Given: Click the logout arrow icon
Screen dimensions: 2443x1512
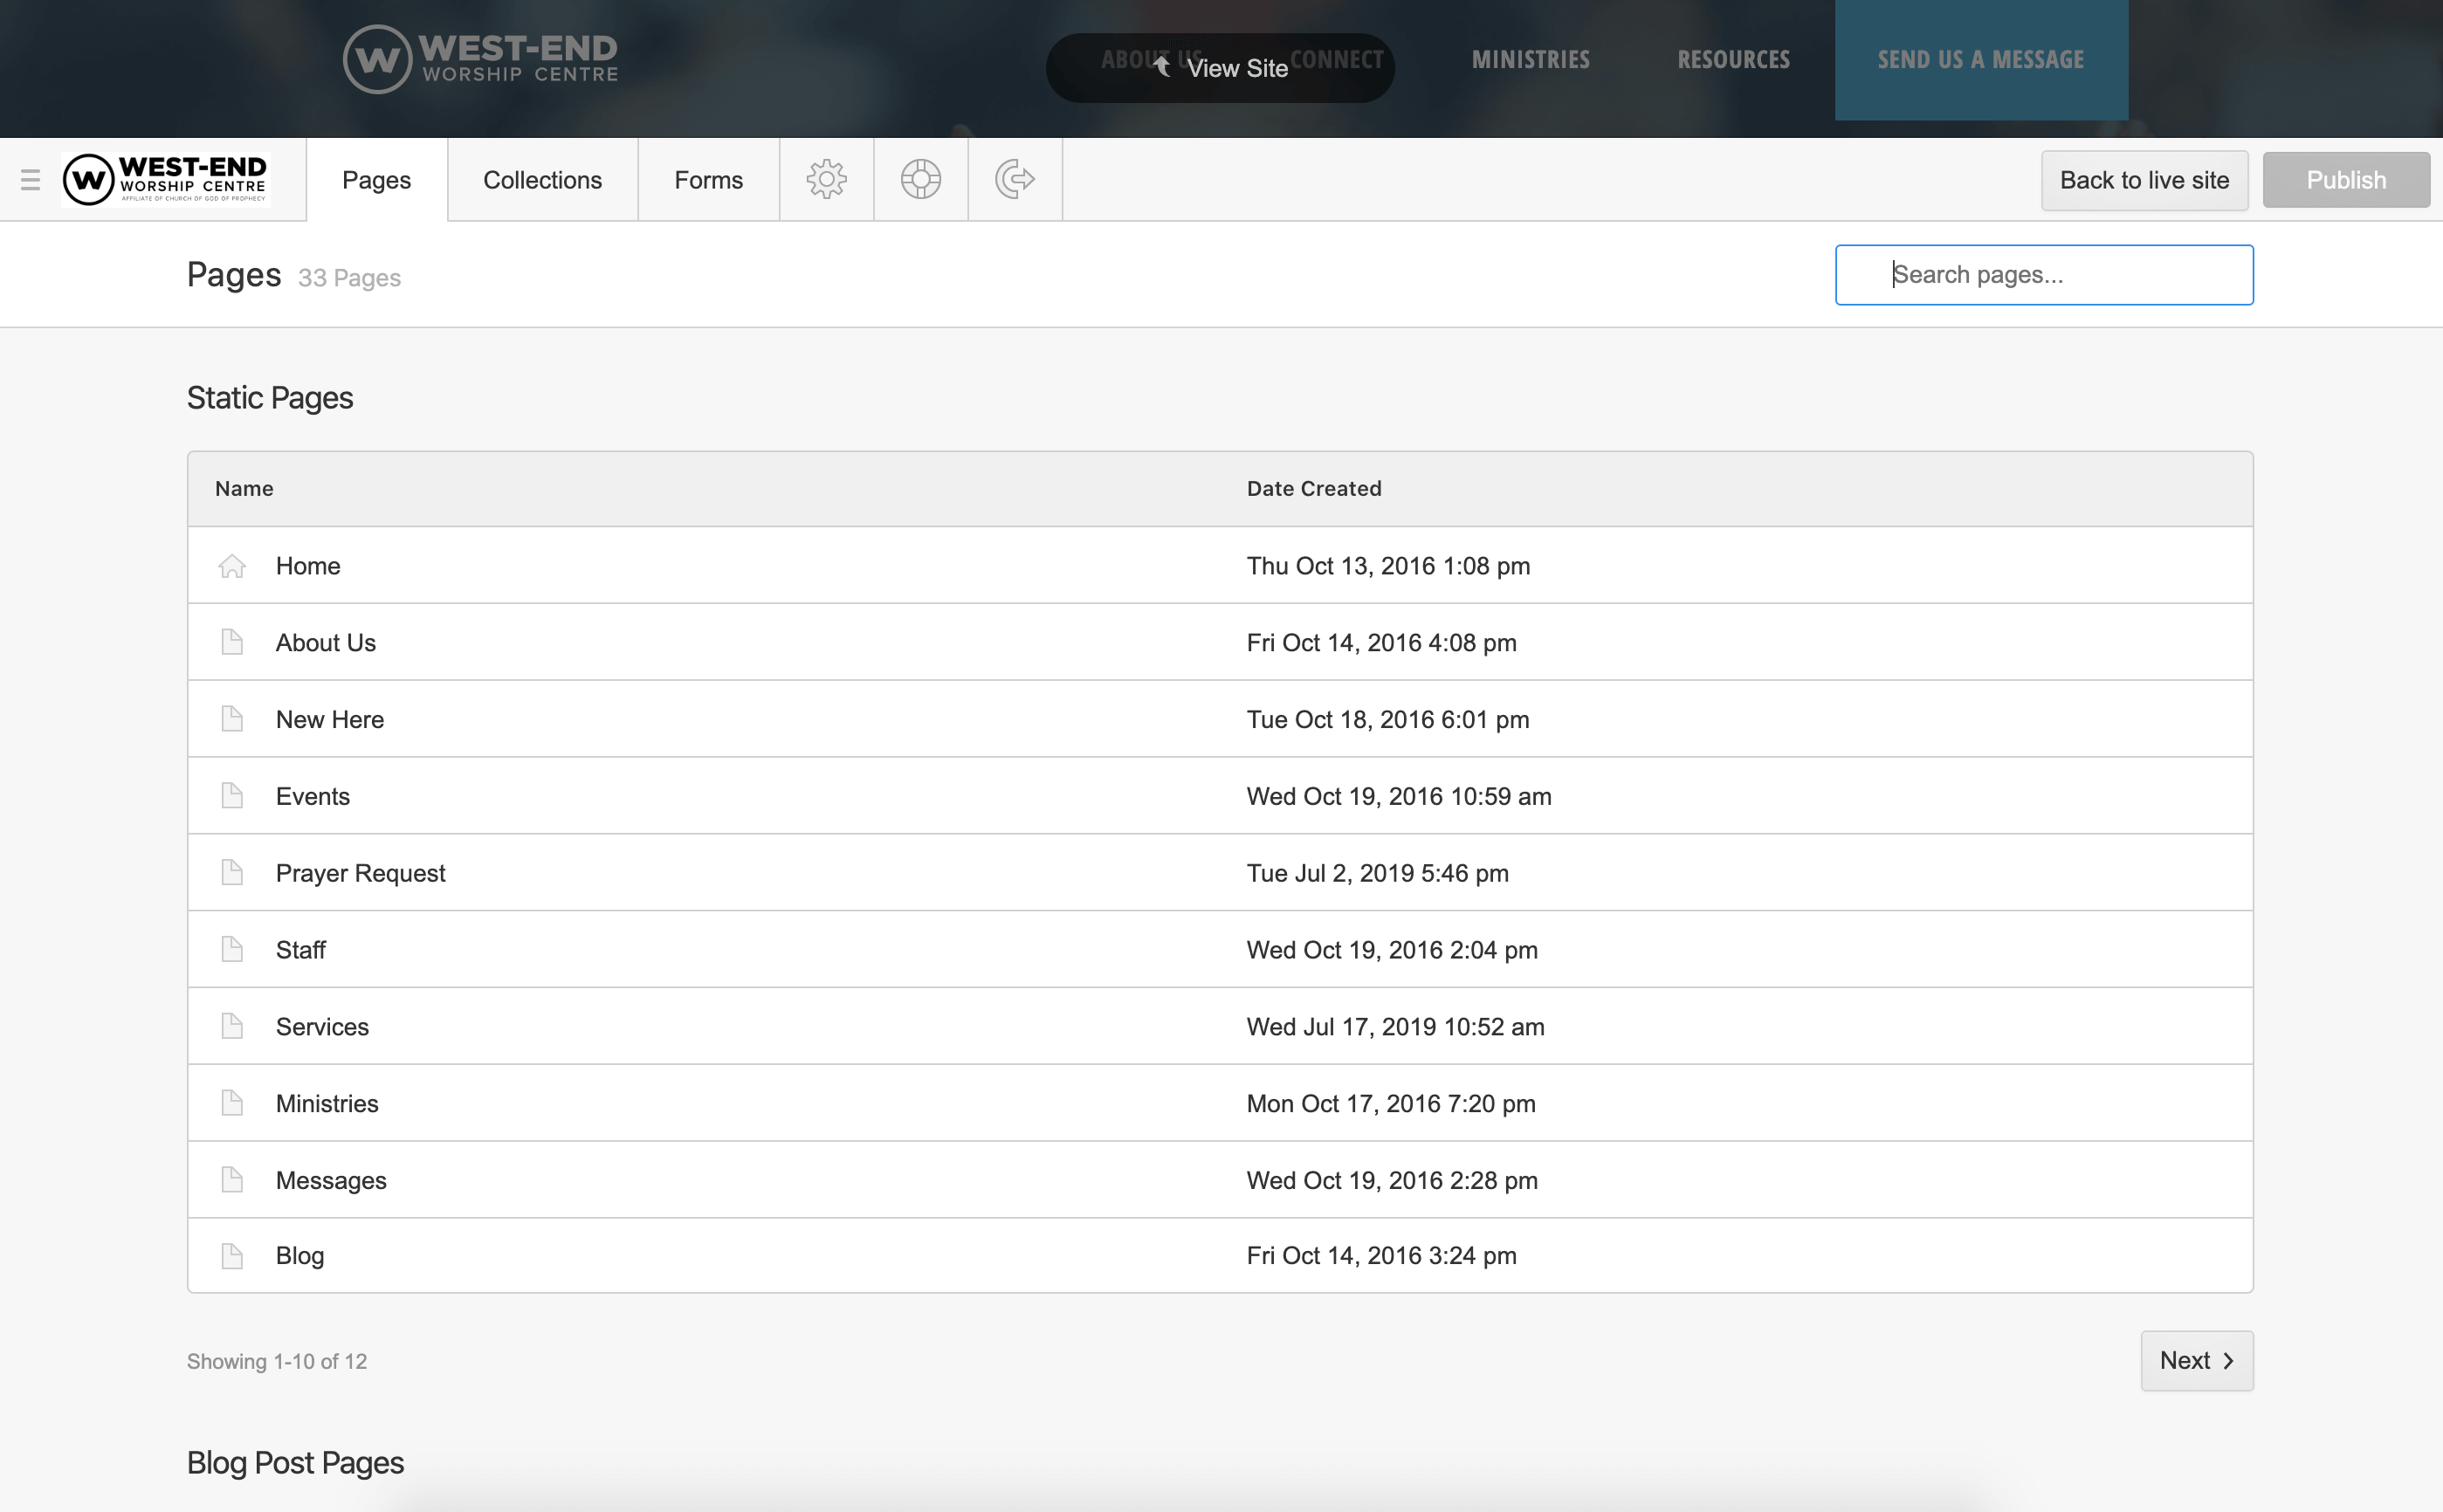Looking at the screenshot, I should pos(1015,180).
